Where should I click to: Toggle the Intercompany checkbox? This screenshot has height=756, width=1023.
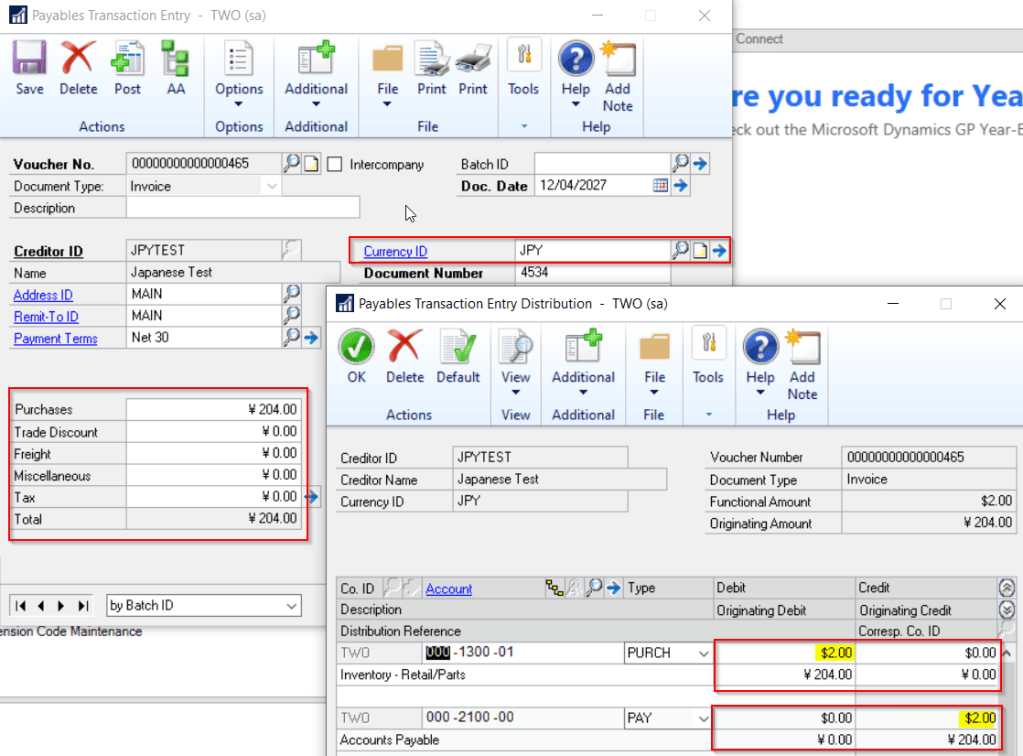point(335,164)
